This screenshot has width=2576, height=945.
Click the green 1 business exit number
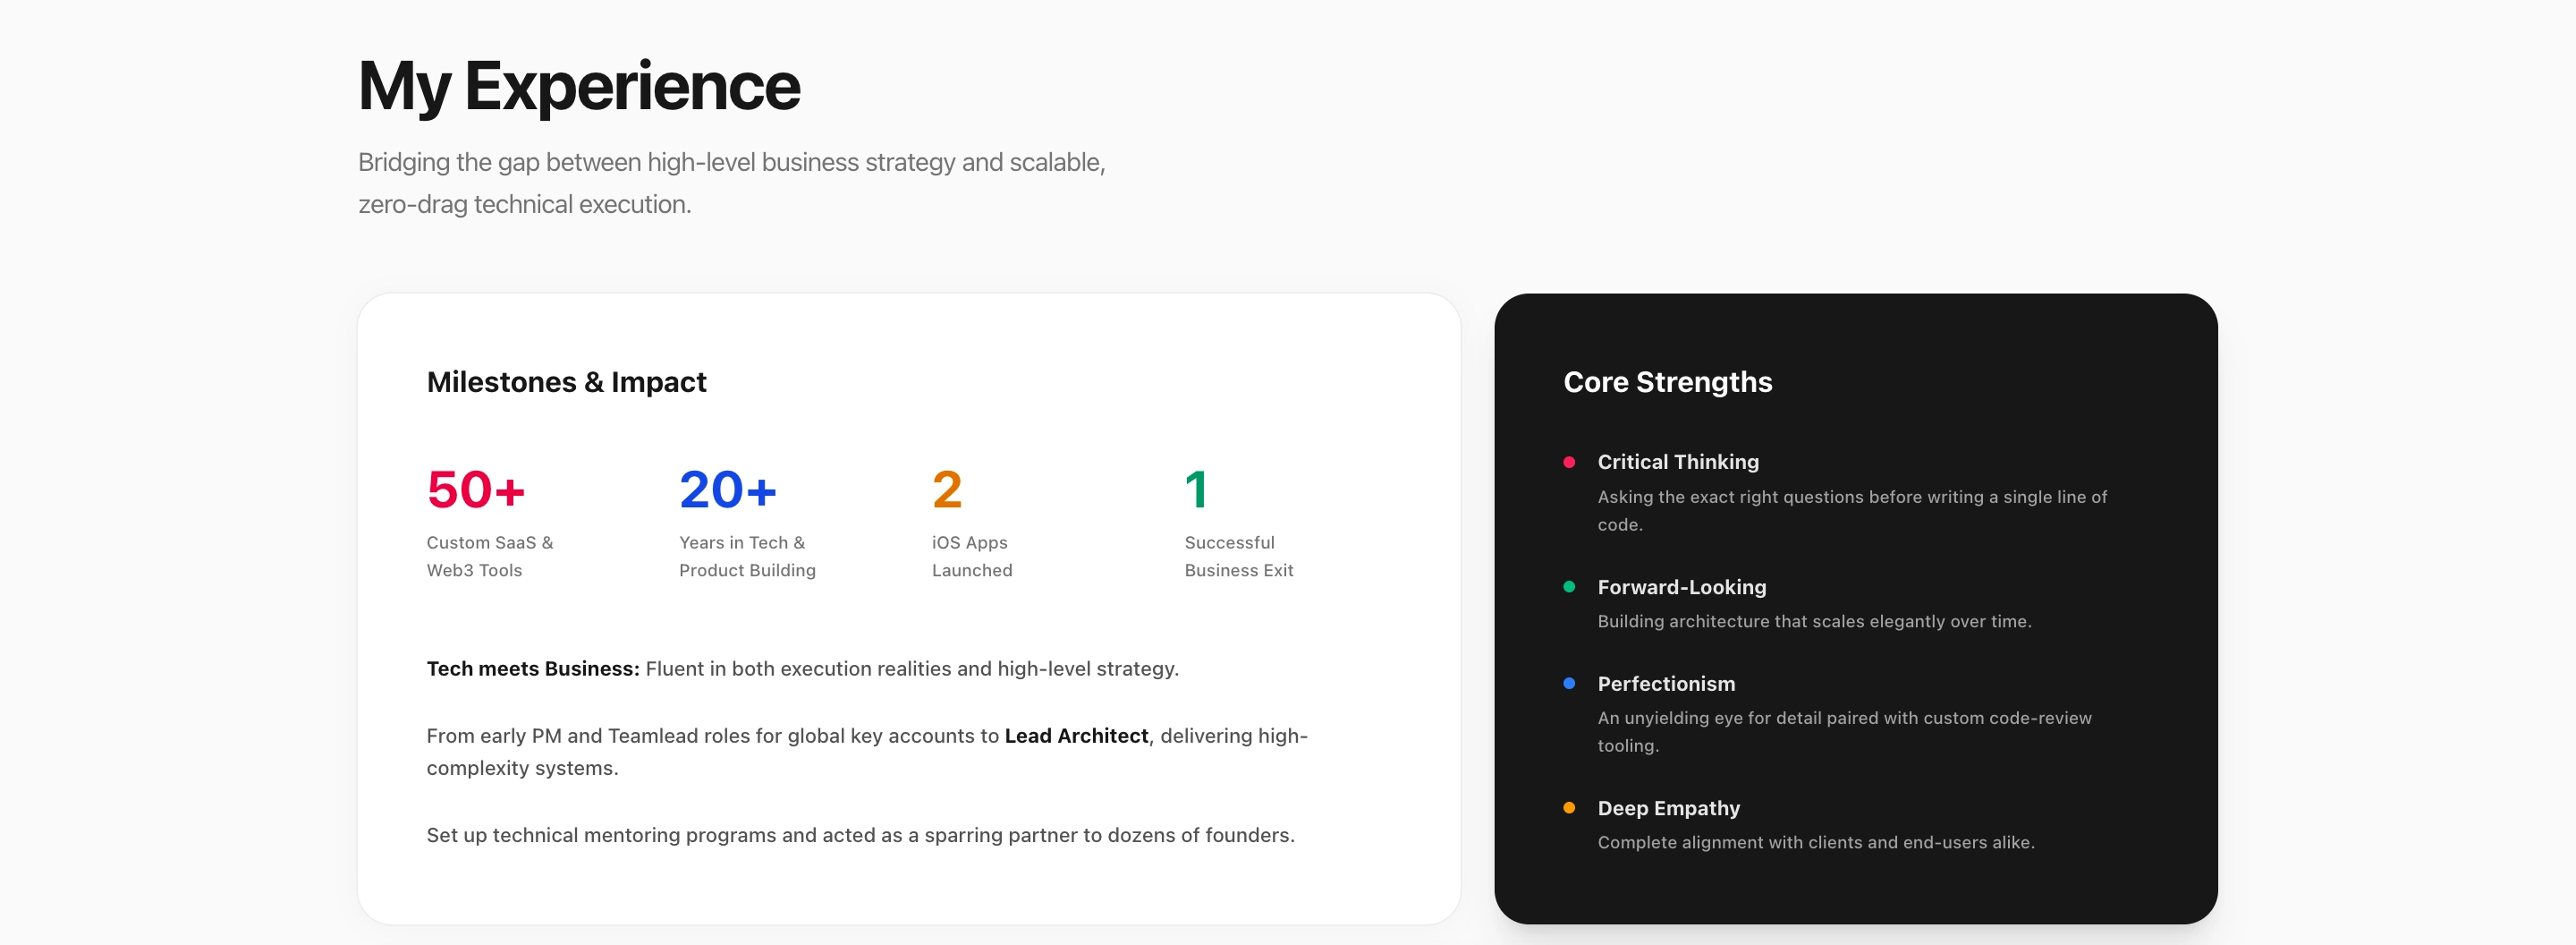(x=1196, y=490)
